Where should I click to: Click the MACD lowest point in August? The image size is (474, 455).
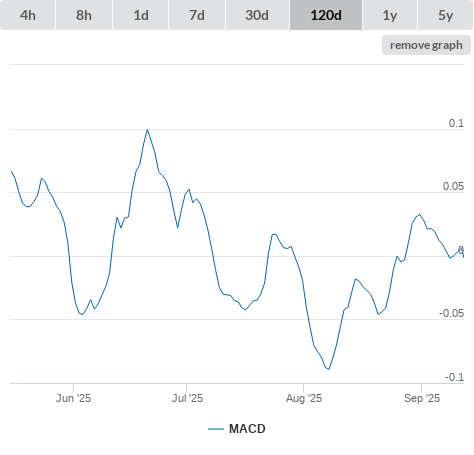tap(329, 369)
